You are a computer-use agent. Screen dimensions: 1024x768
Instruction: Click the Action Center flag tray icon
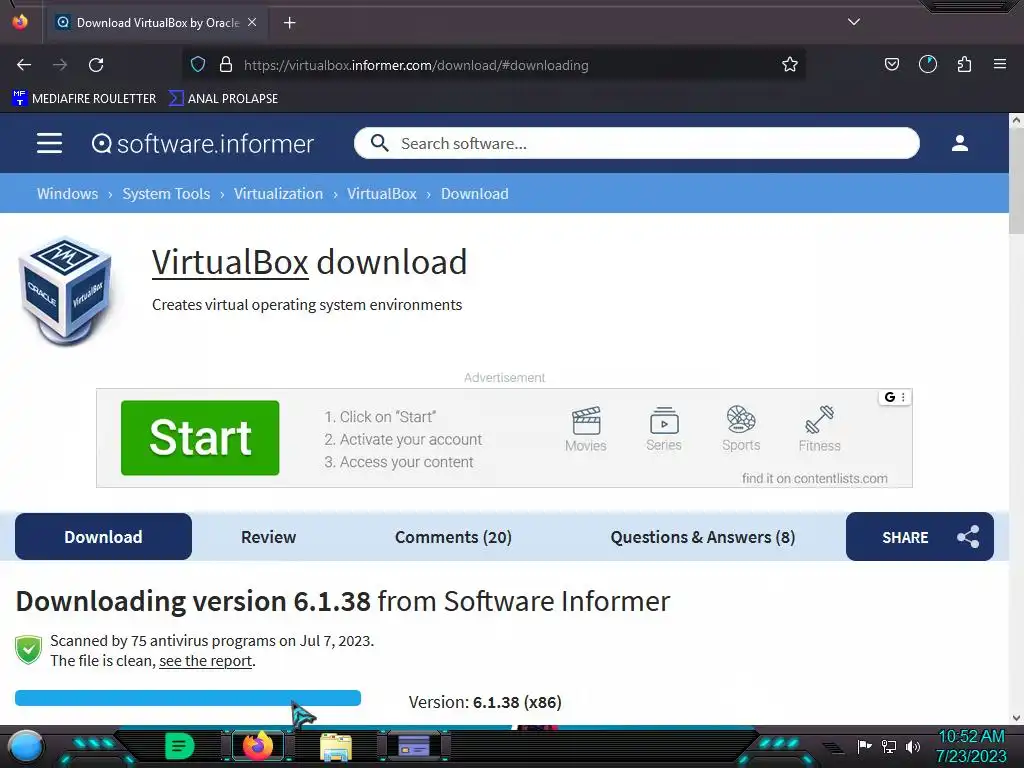864,746
